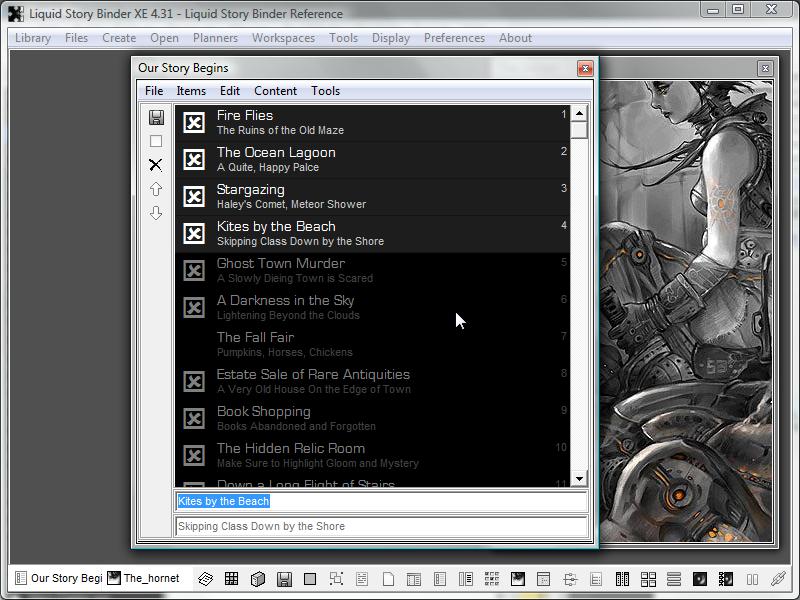Select the Book Shopping list entry

pyautogui.click(x=264, y=412)
